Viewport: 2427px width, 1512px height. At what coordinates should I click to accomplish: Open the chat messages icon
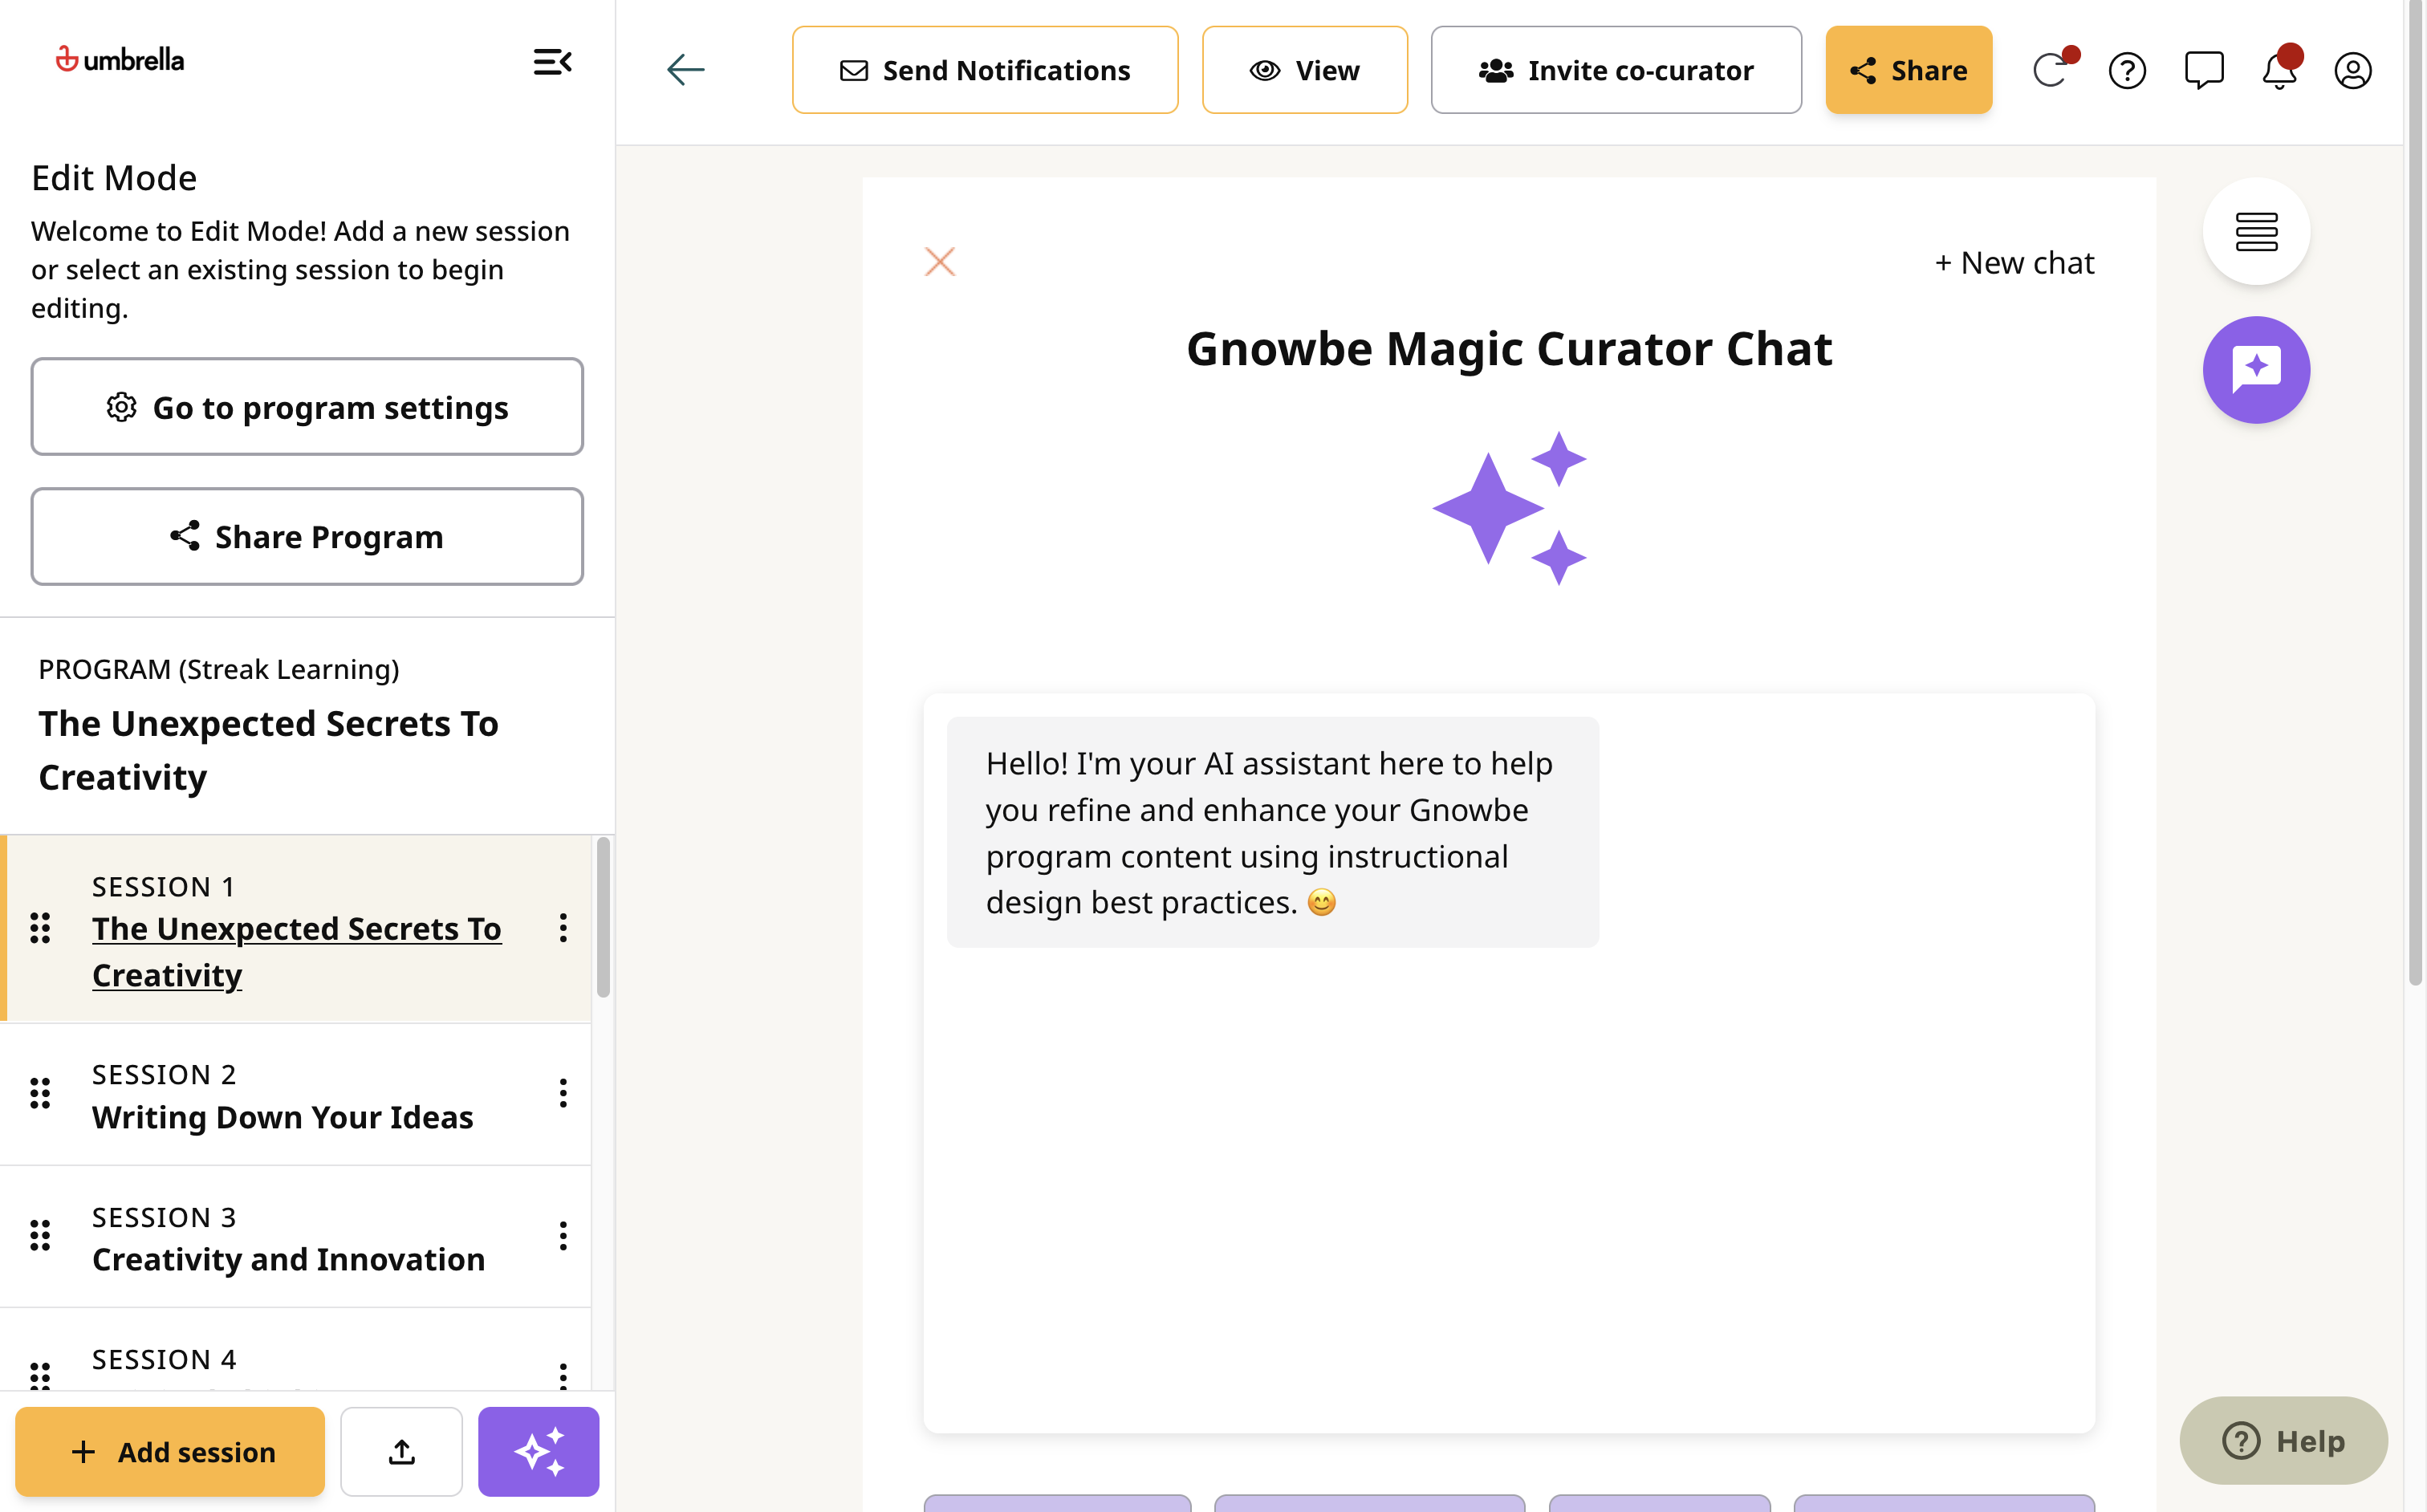coord(2203,70)
